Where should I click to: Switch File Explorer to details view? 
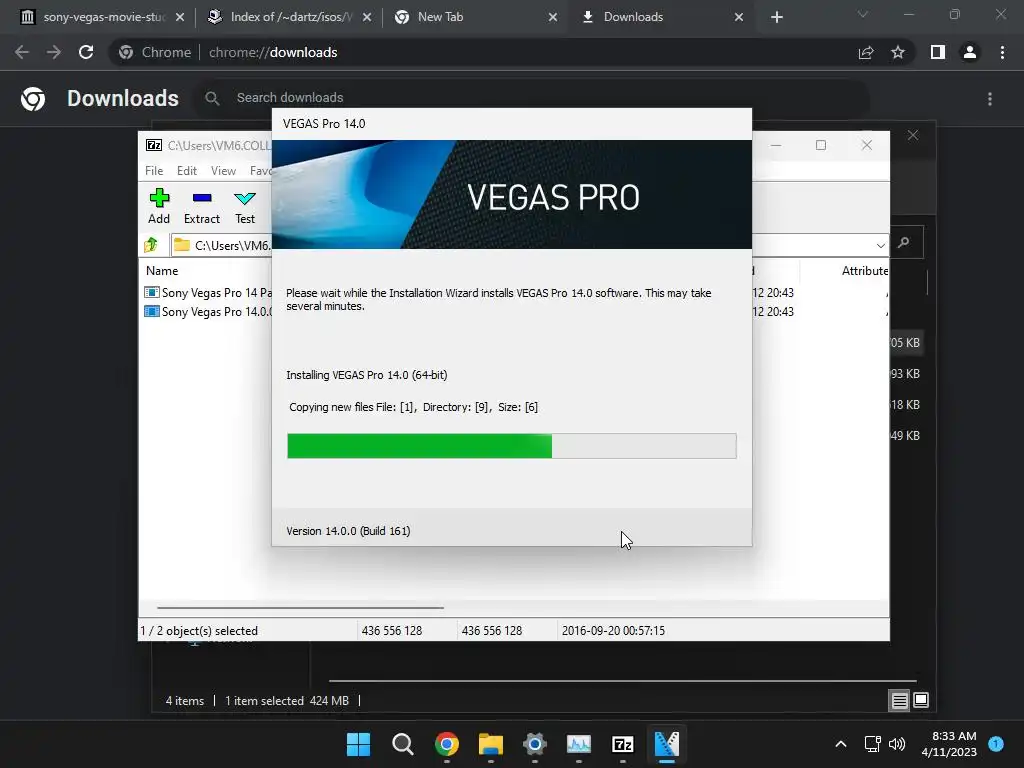pyautogui.click(x=899, y=701)
